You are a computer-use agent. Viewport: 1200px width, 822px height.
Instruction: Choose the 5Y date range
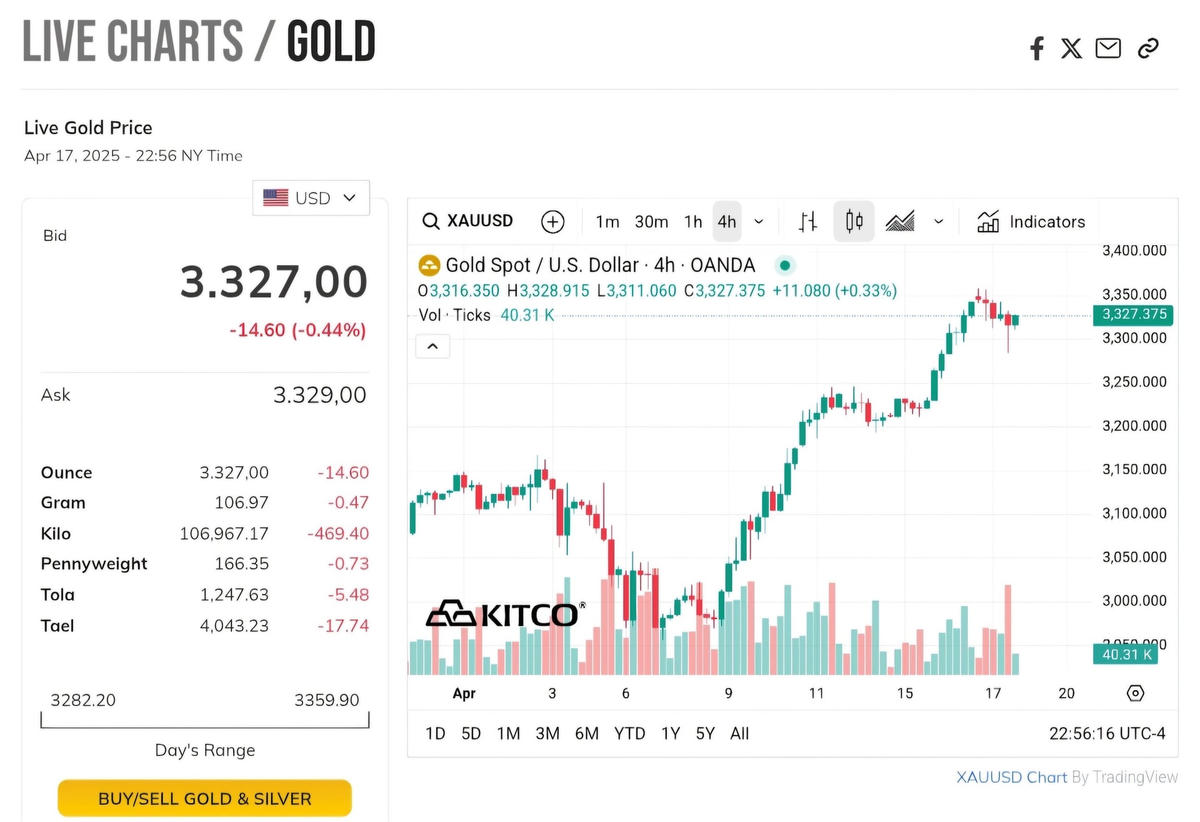click(x=705, y=733)
